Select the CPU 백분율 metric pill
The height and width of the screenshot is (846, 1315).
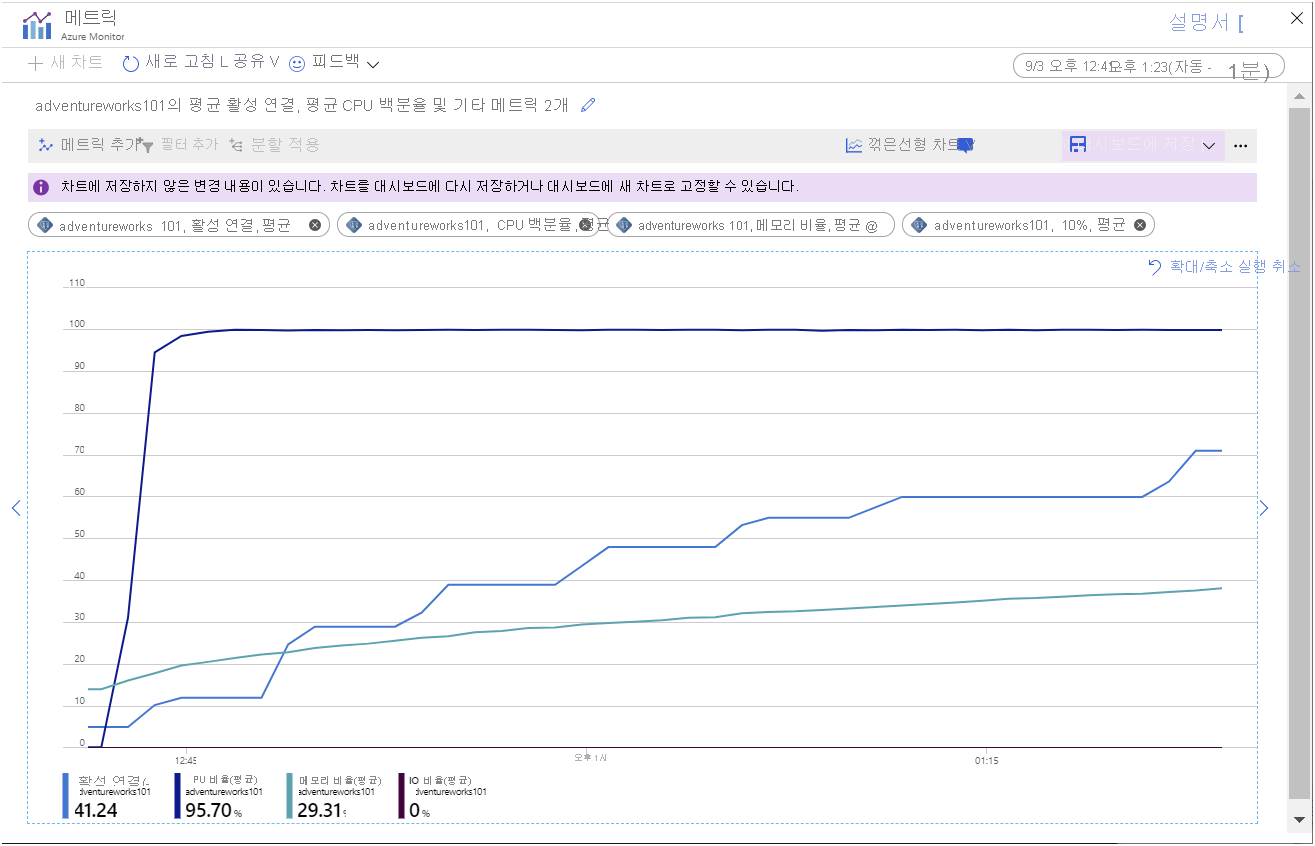coord(468,225)
